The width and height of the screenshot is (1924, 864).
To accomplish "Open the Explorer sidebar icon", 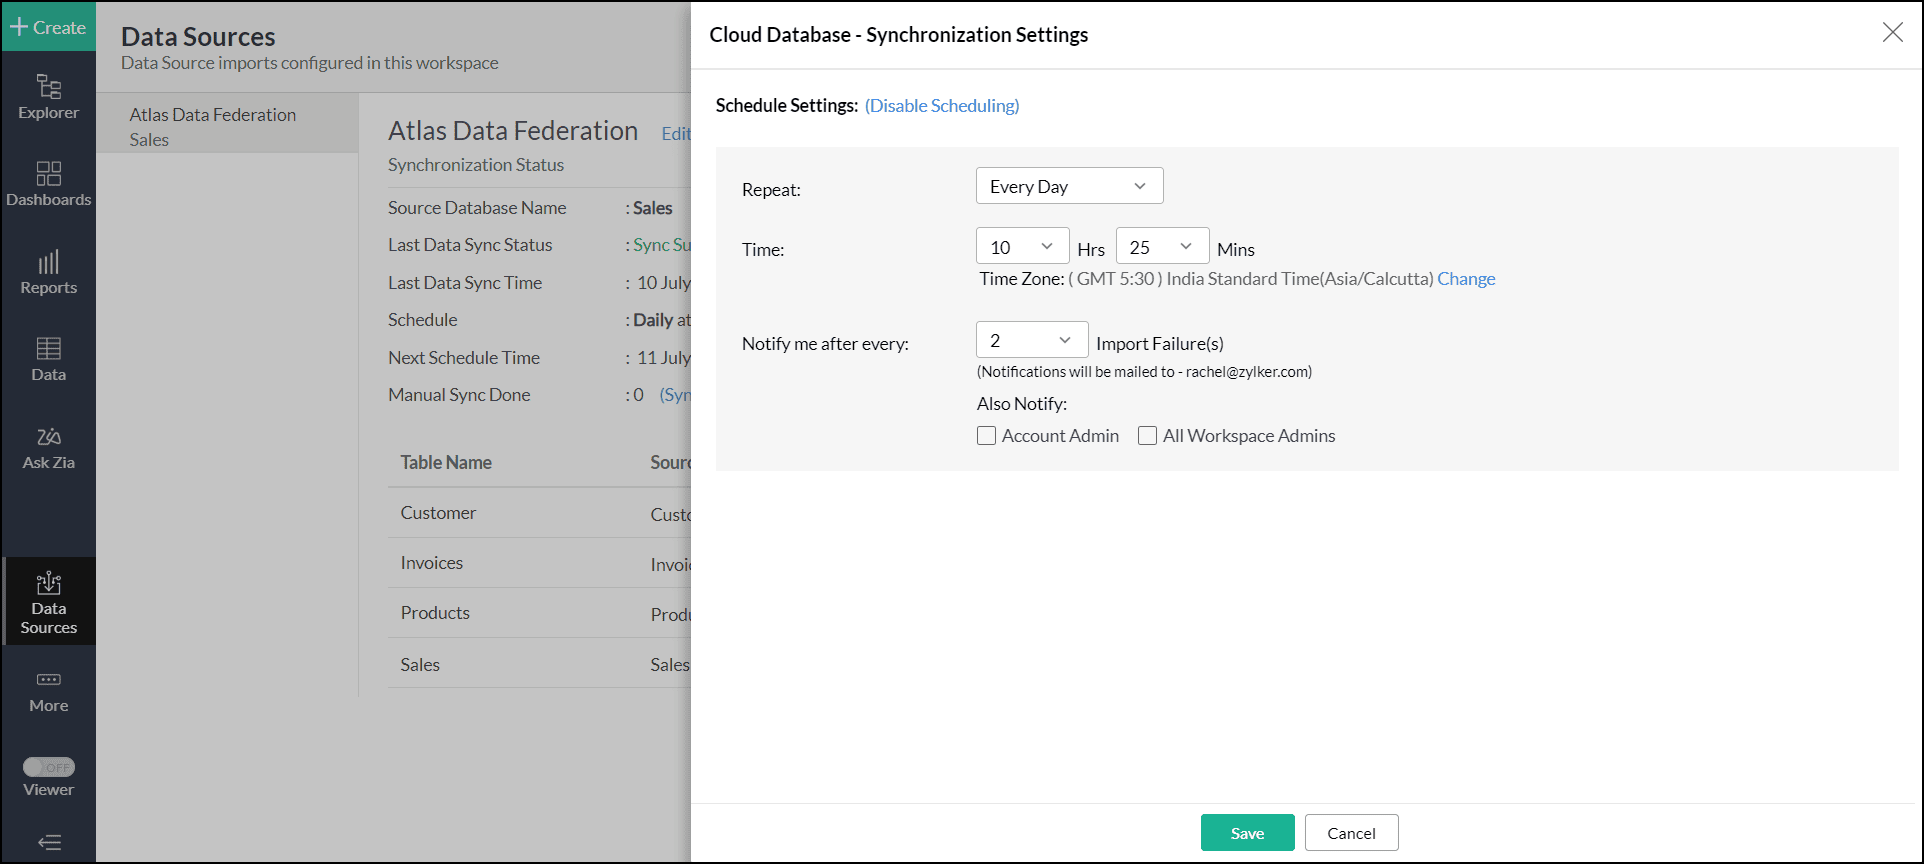I will point(48,97).
